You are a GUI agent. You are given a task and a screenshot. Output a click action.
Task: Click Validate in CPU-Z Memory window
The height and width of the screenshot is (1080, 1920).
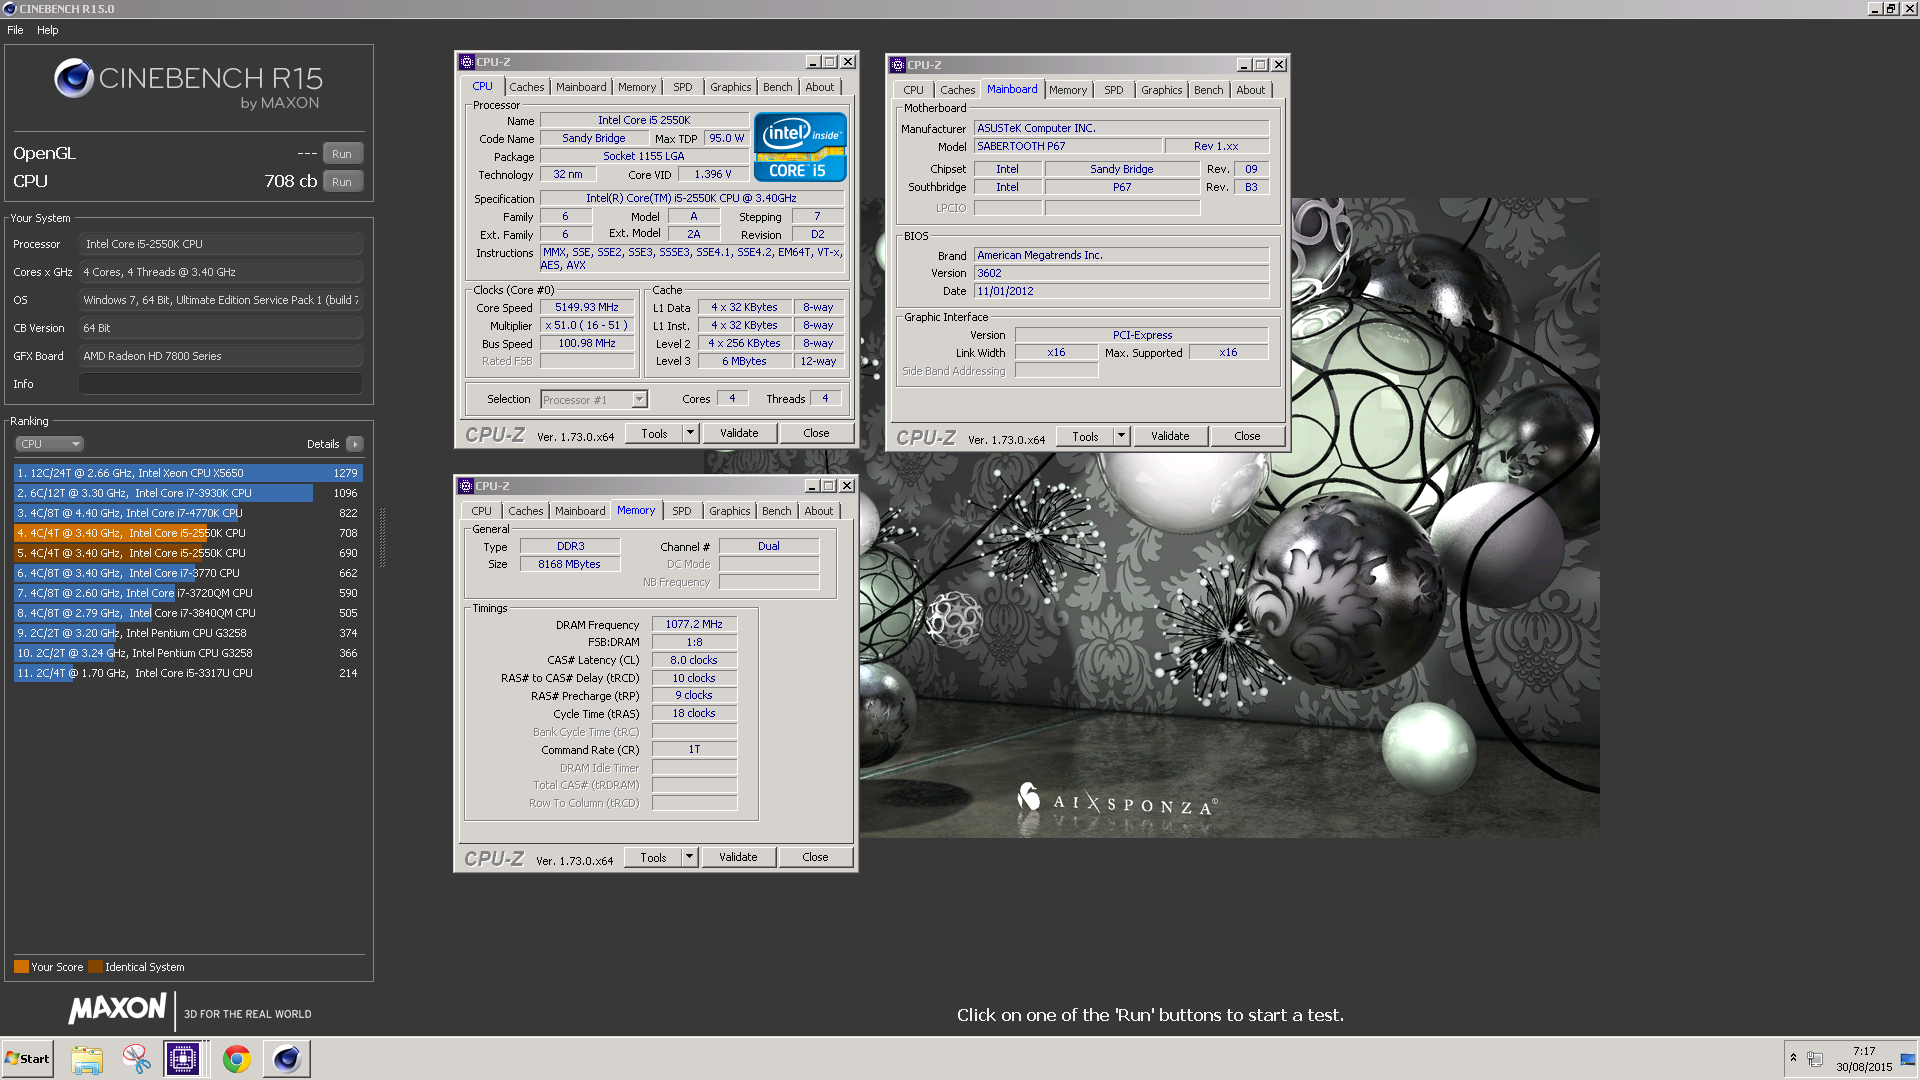(738, 857)
